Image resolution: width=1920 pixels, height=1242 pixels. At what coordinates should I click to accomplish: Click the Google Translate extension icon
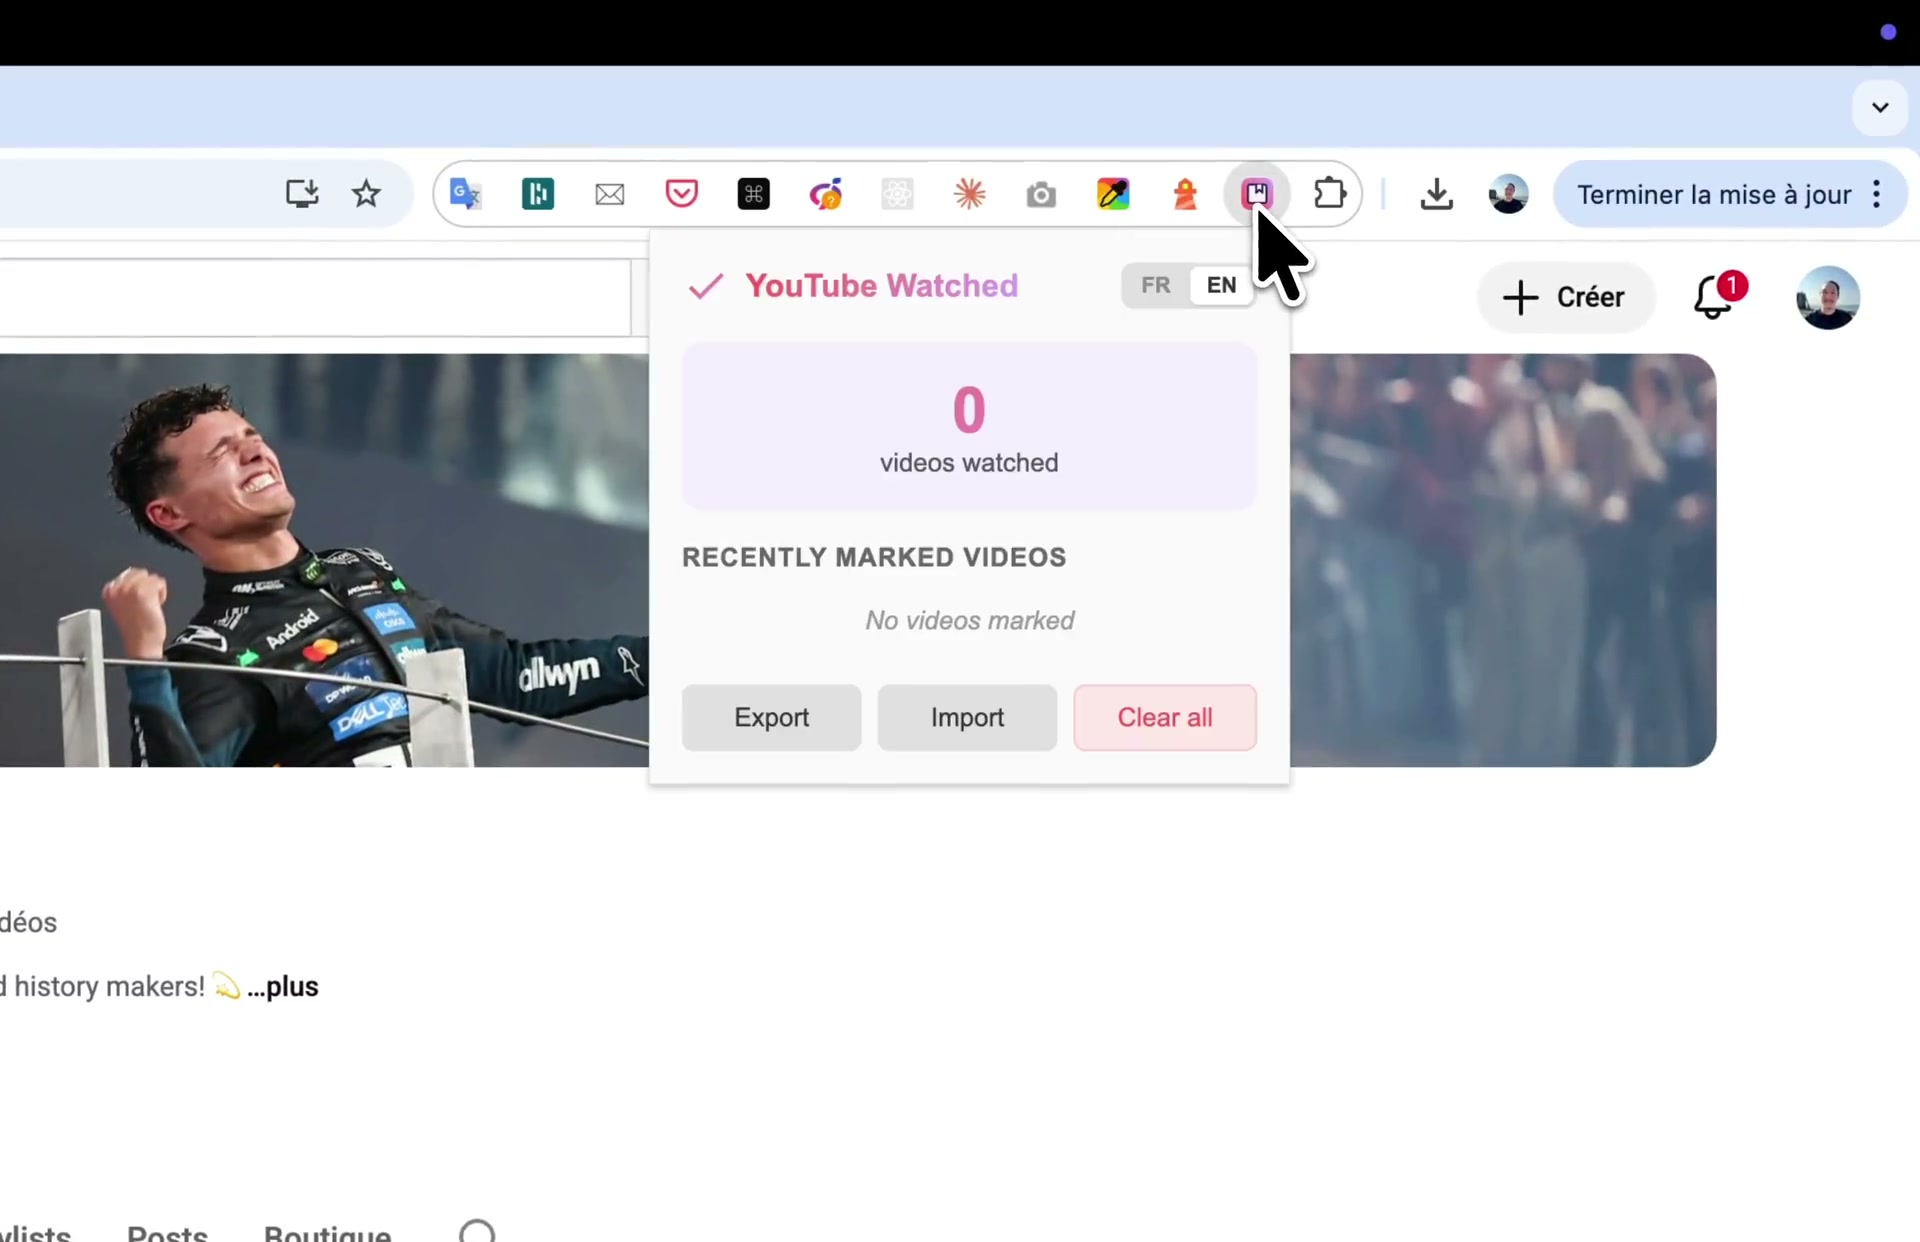pos(465,194)
